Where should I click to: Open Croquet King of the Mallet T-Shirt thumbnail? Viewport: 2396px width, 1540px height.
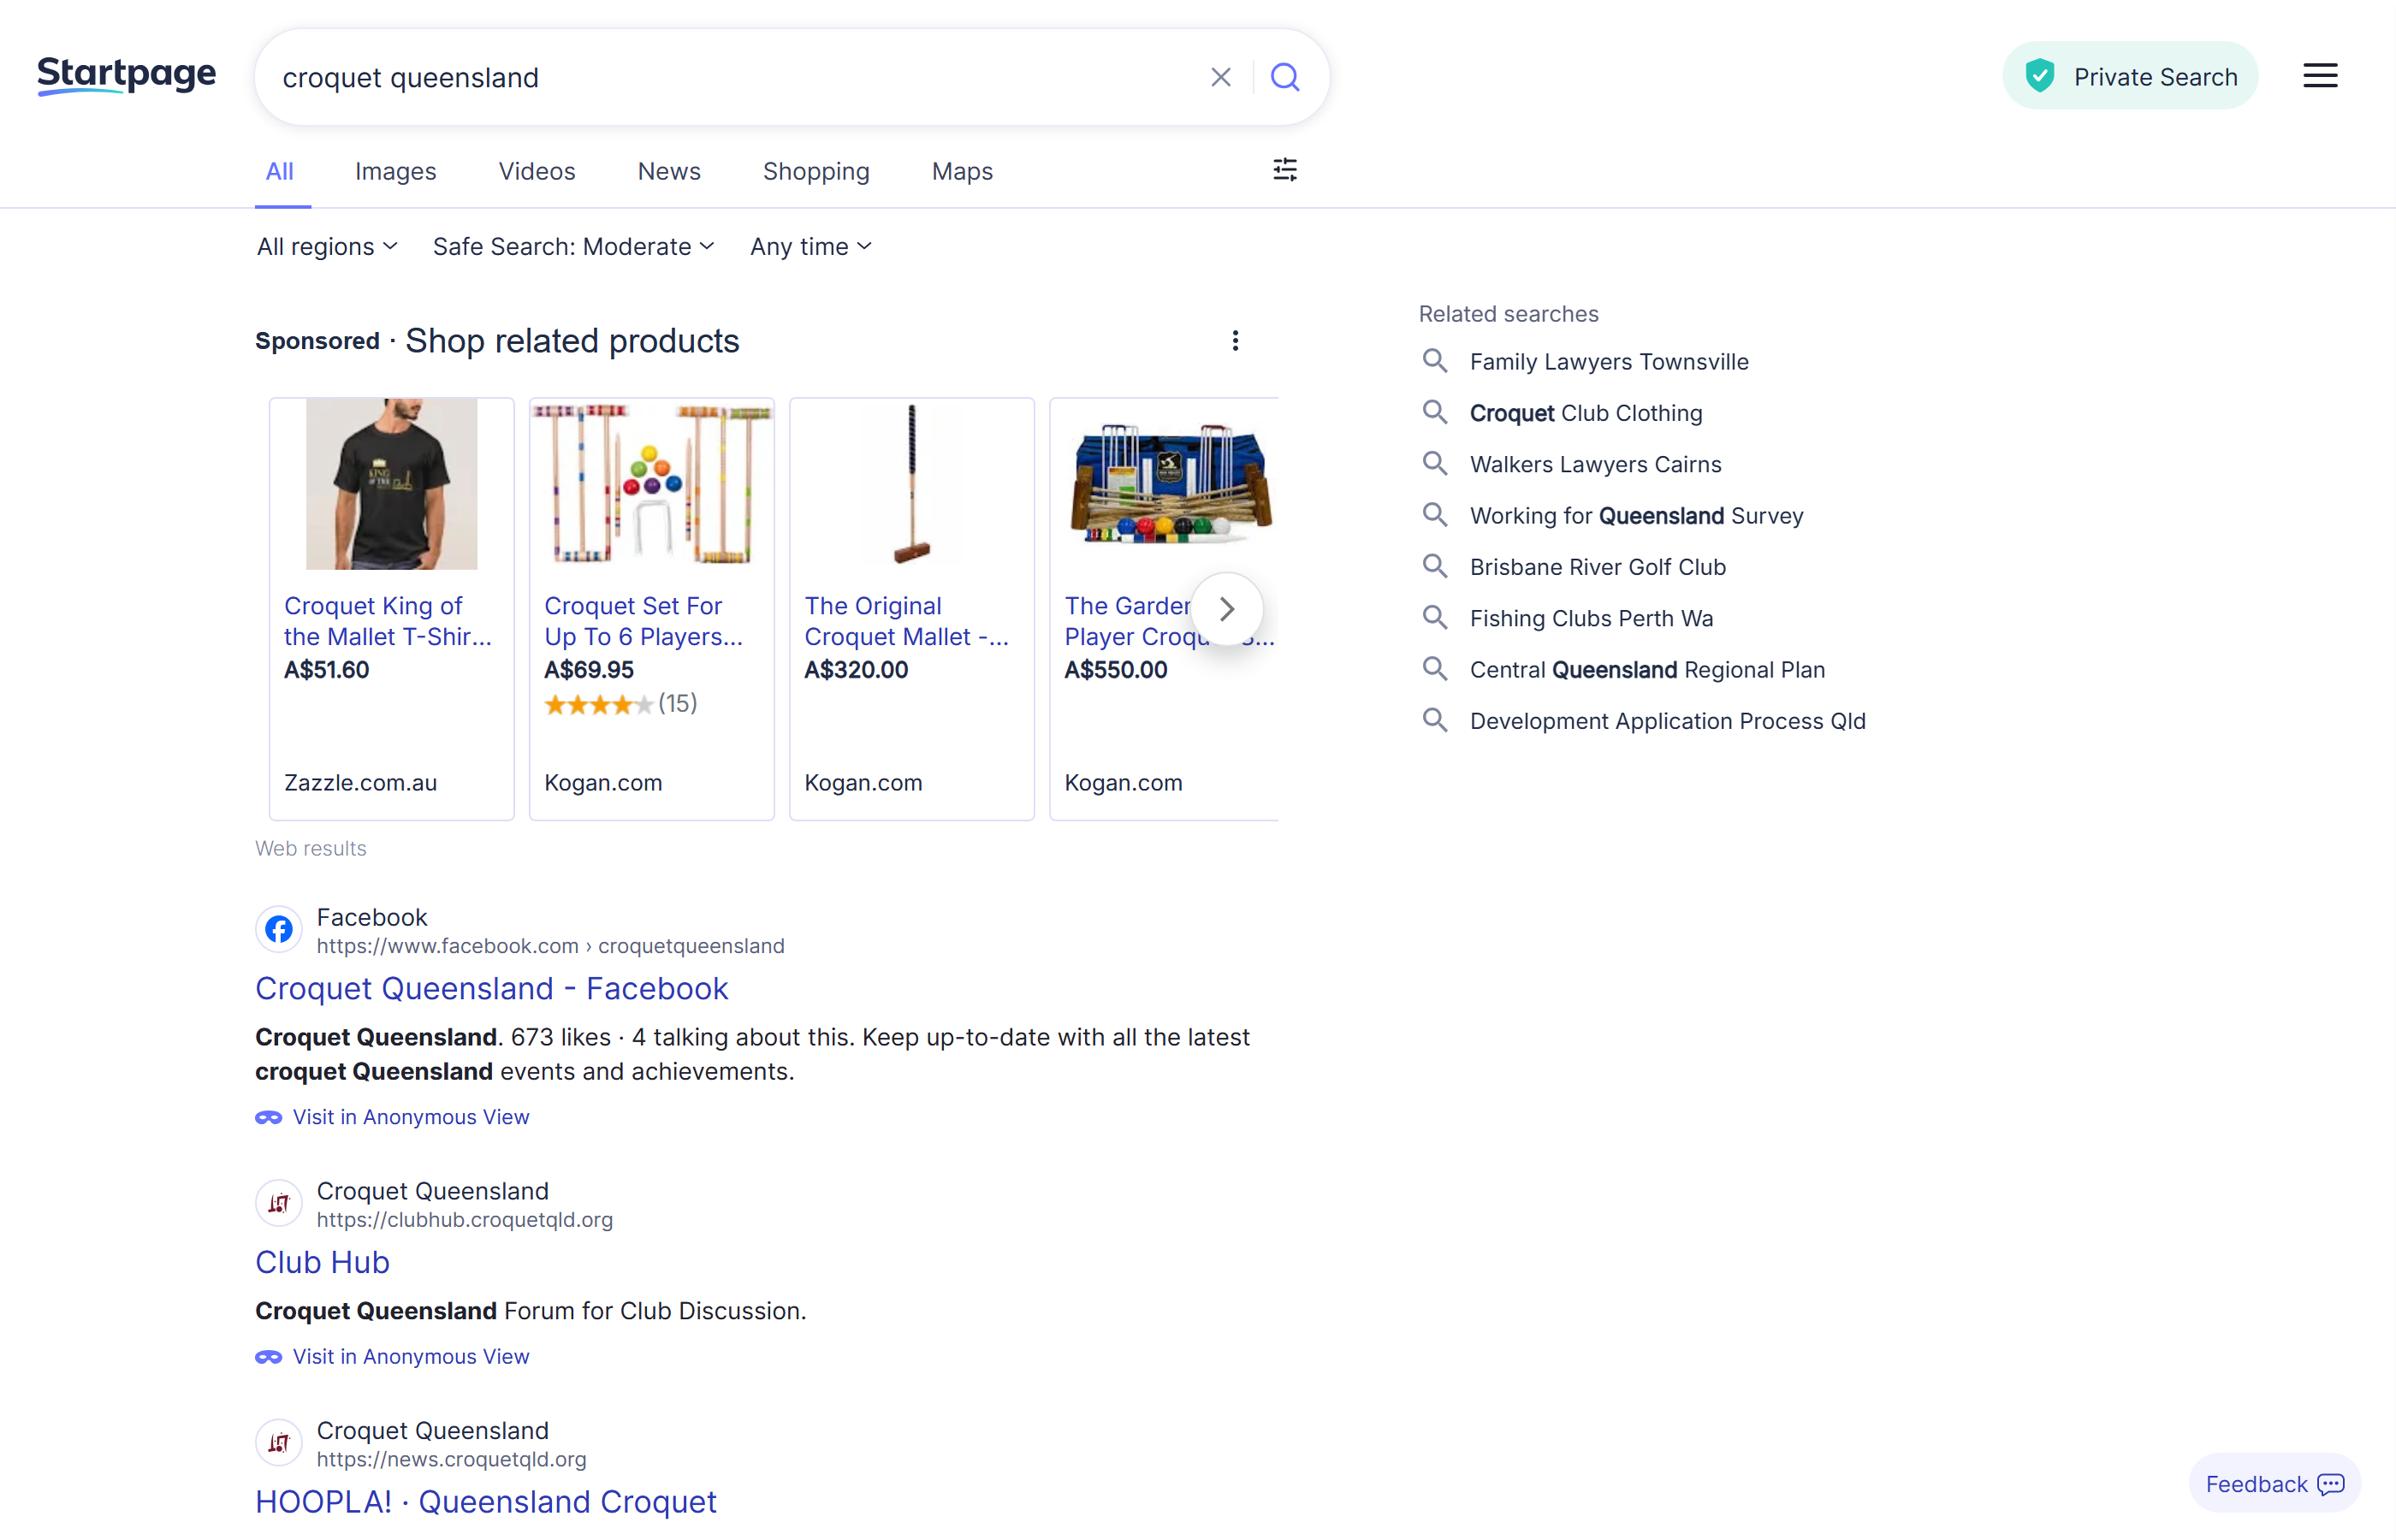(x=392, y=484)
